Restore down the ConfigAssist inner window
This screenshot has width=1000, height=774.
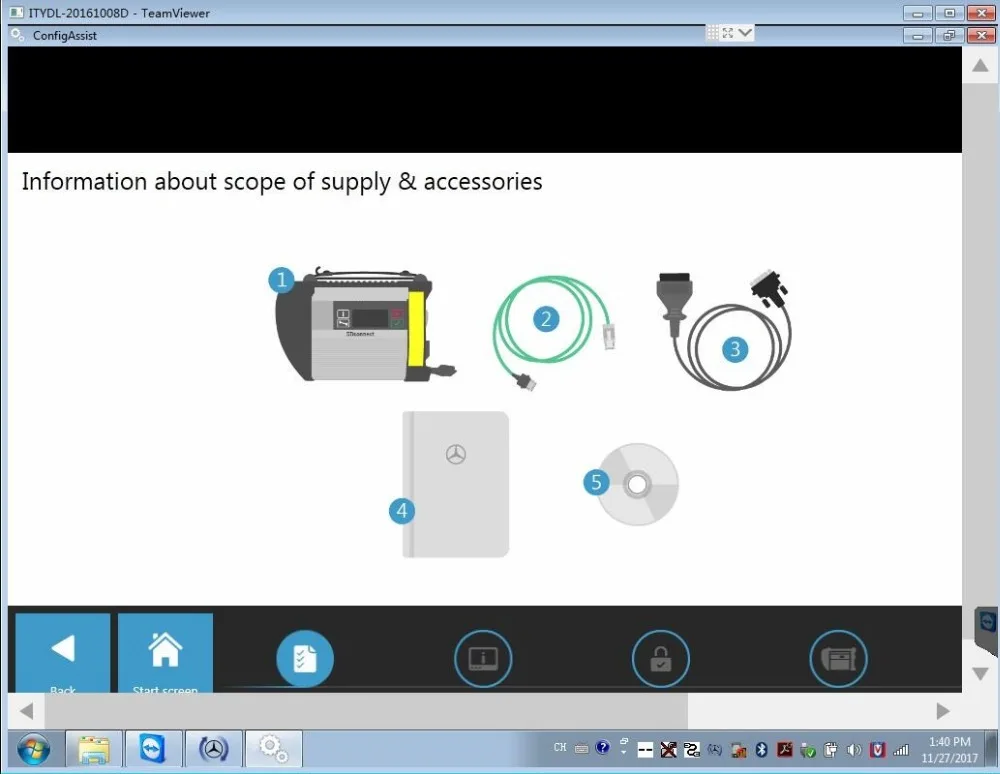949,35
